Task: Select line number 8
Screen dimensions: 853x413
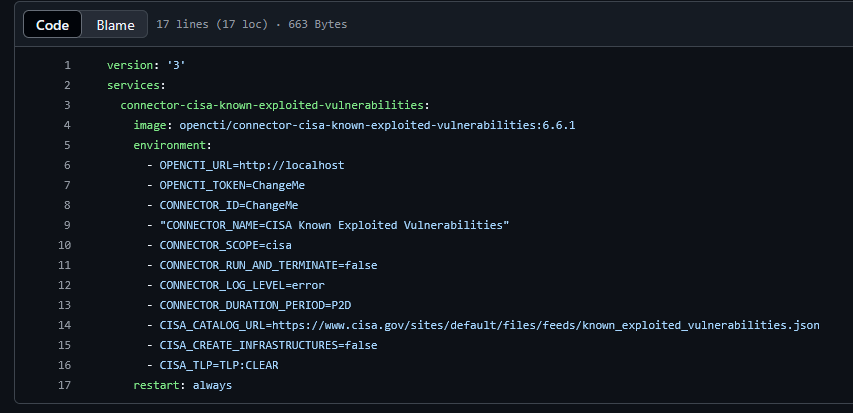Action: coord(67,205)
